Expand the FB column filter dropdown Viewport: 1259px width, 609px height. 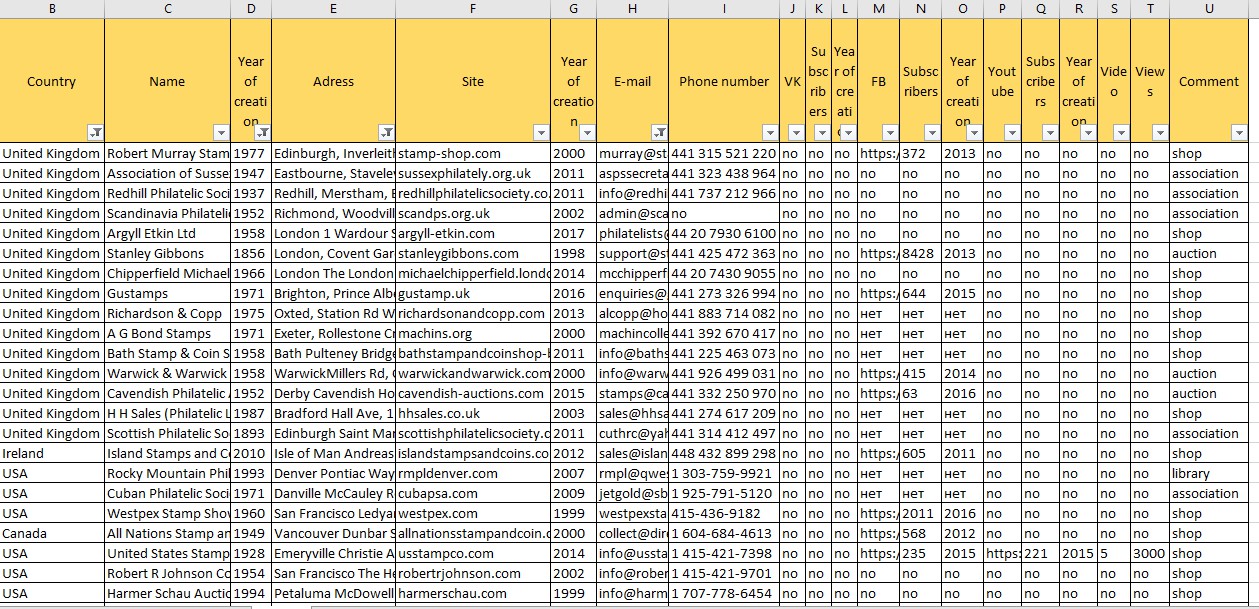point(889,132)
